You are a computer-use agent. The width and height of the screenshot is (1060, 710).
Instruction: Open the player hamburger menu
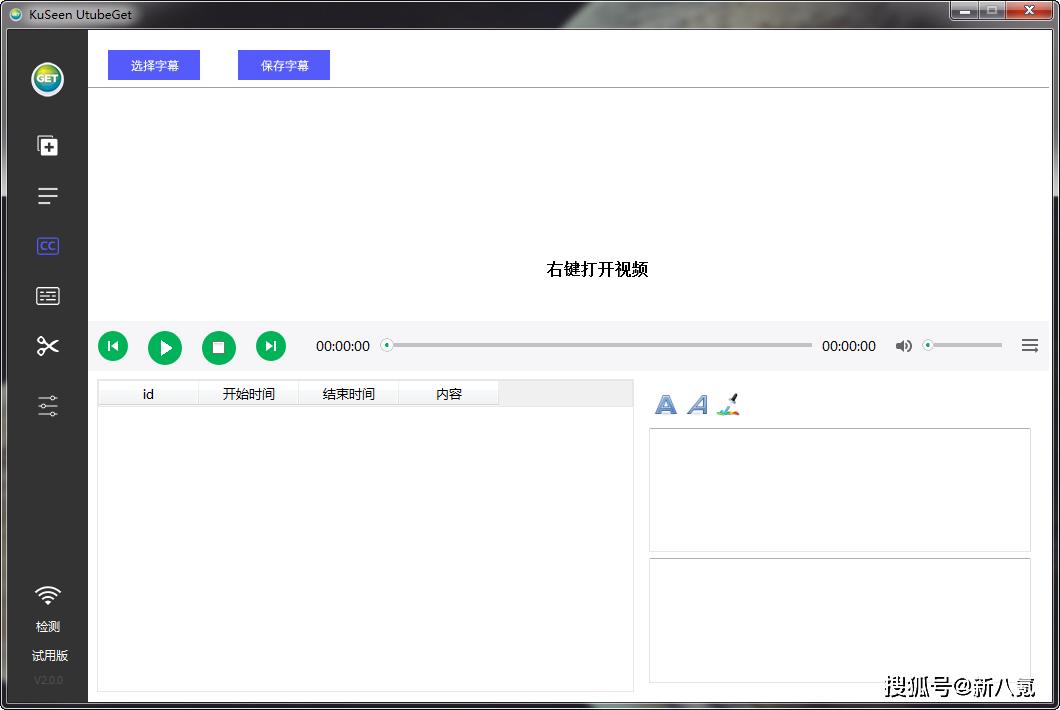(x=1030, y=346)
